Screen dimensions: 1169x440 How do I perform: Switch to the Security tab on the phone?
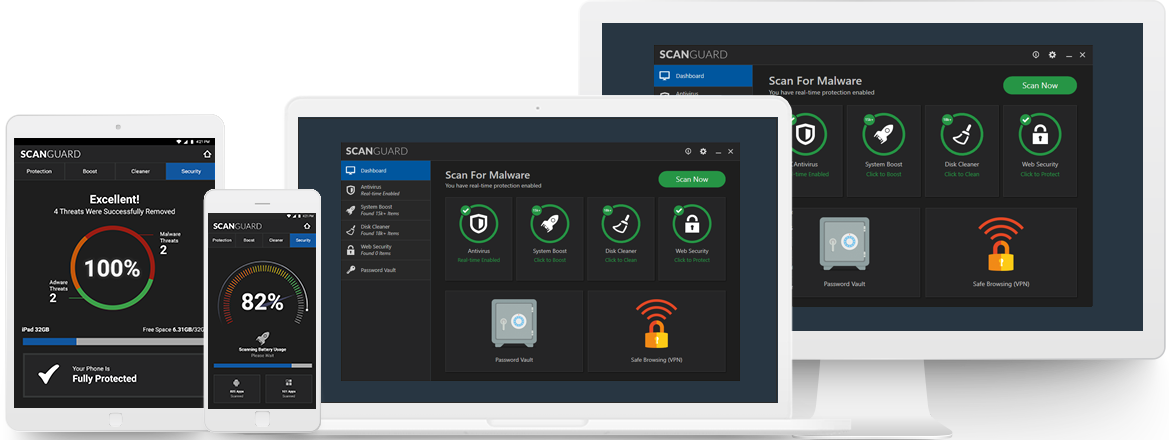tap(303, 240)
